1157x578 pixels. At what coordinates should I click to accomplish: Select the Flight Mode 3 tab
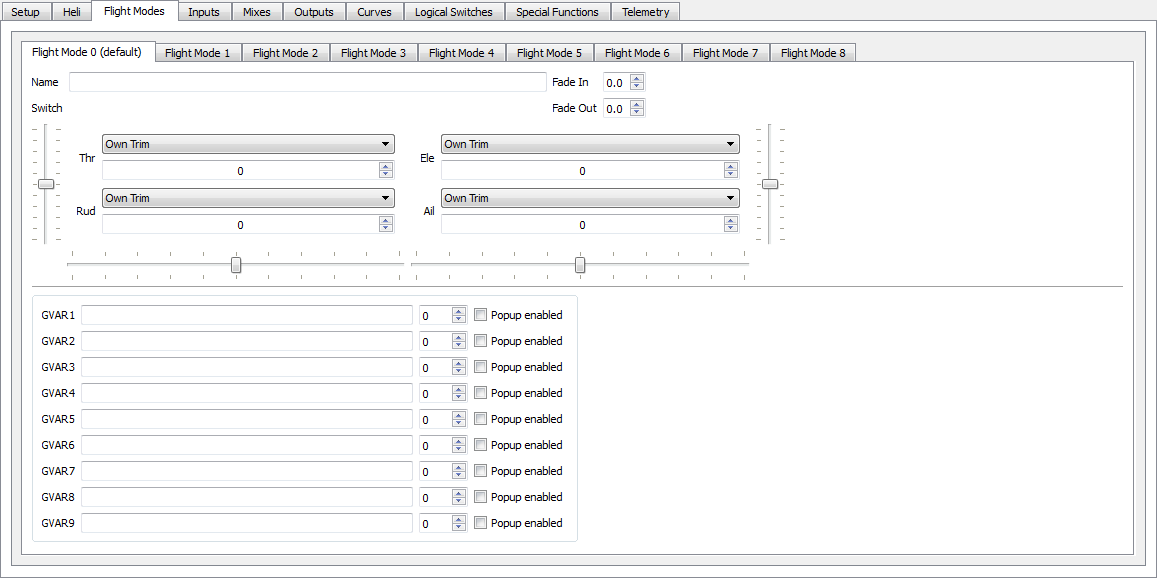click(x=373, y=53)
